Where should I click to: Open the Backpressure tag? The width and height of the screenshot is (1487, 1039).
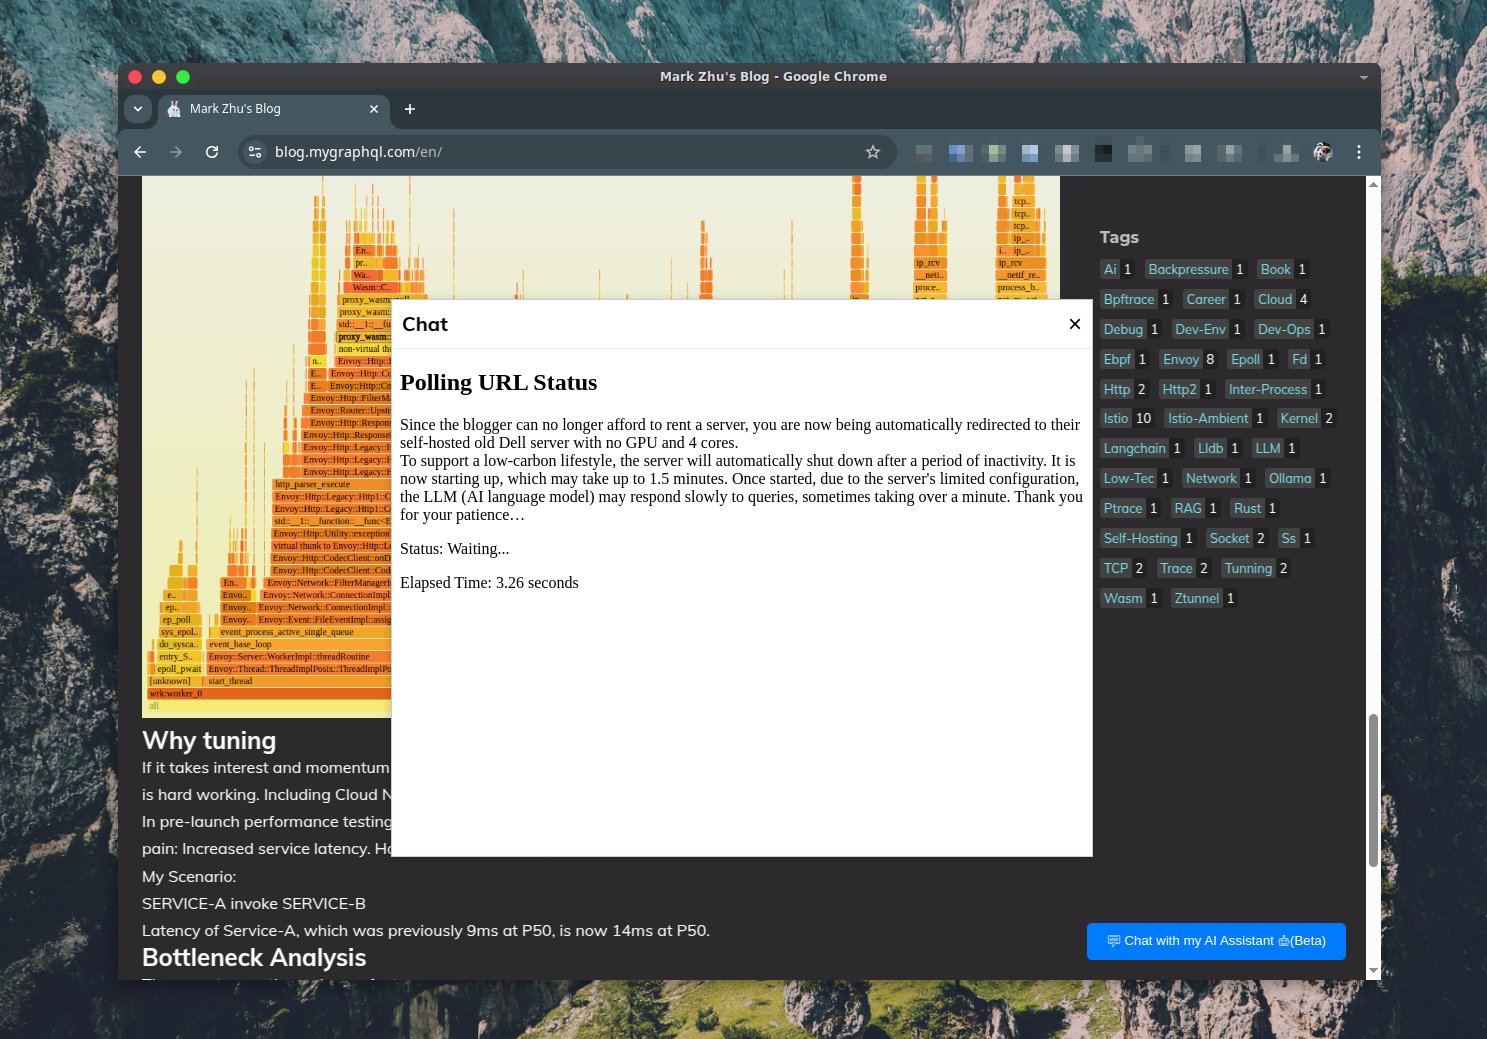pyautogui.click(x=1187, y=269)
